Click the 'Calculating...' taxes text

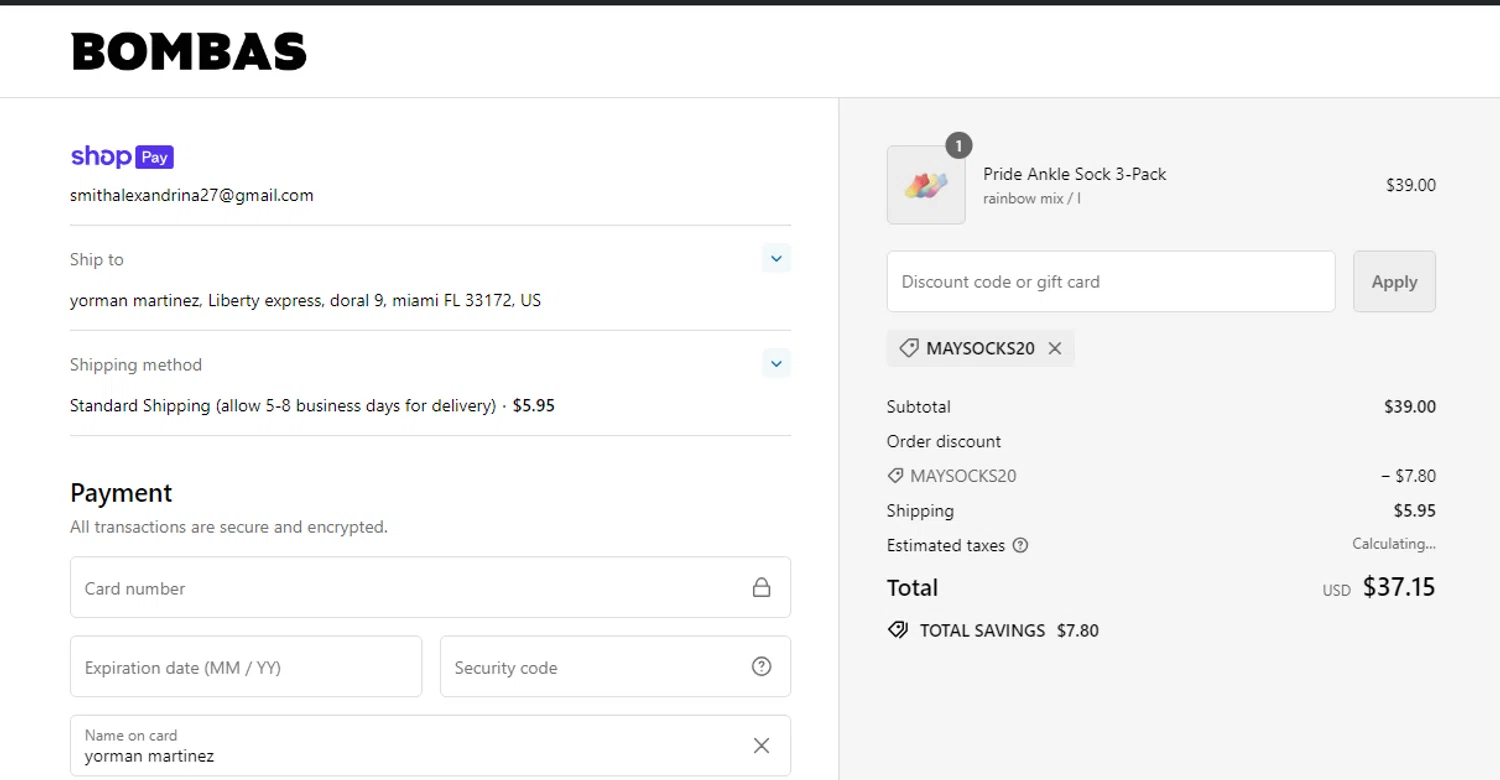1394,544
